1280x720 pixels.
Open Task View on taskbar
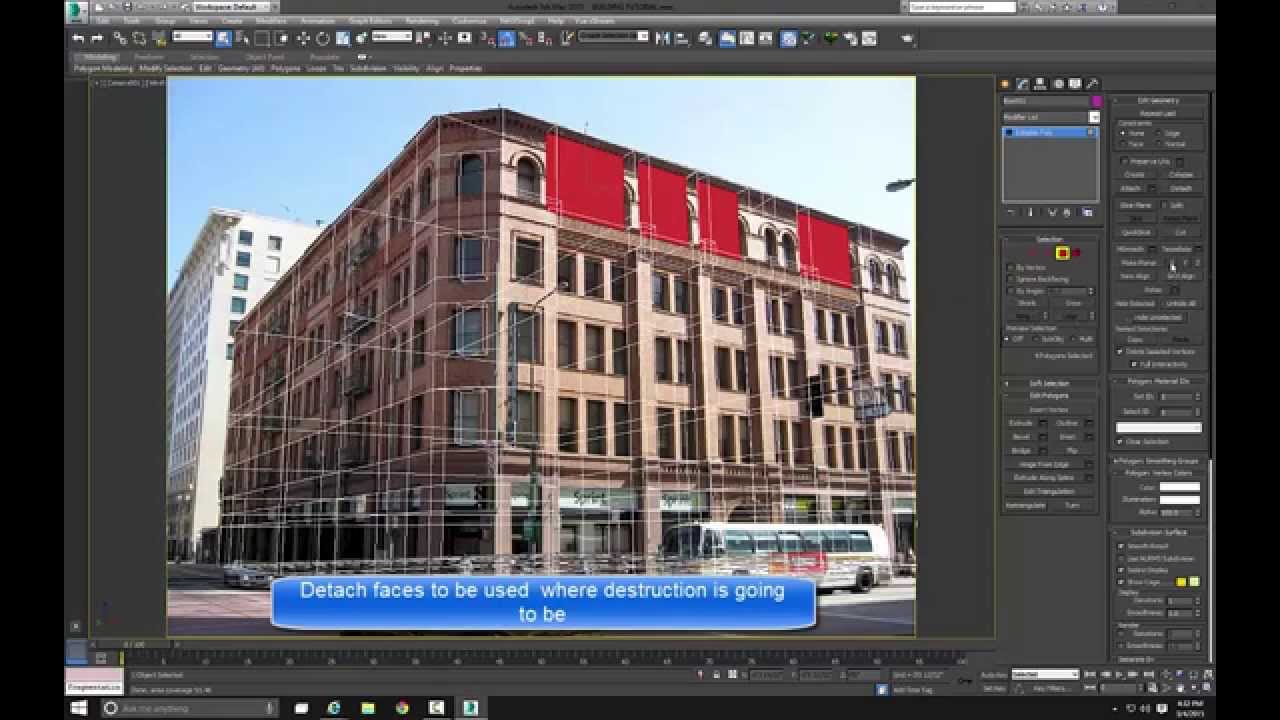click(301, 708)
